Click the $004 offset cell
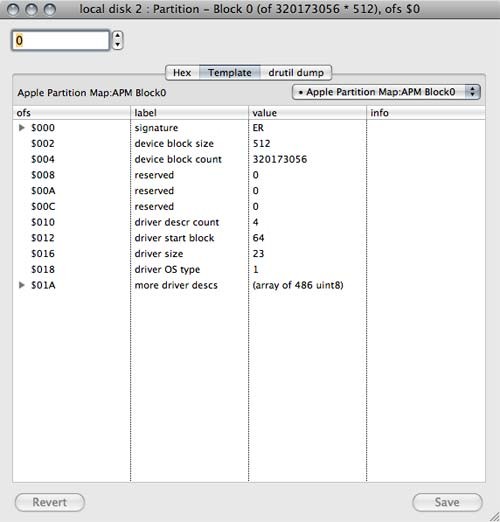Screen dimensions: 500x522 [x=43, y=159]
